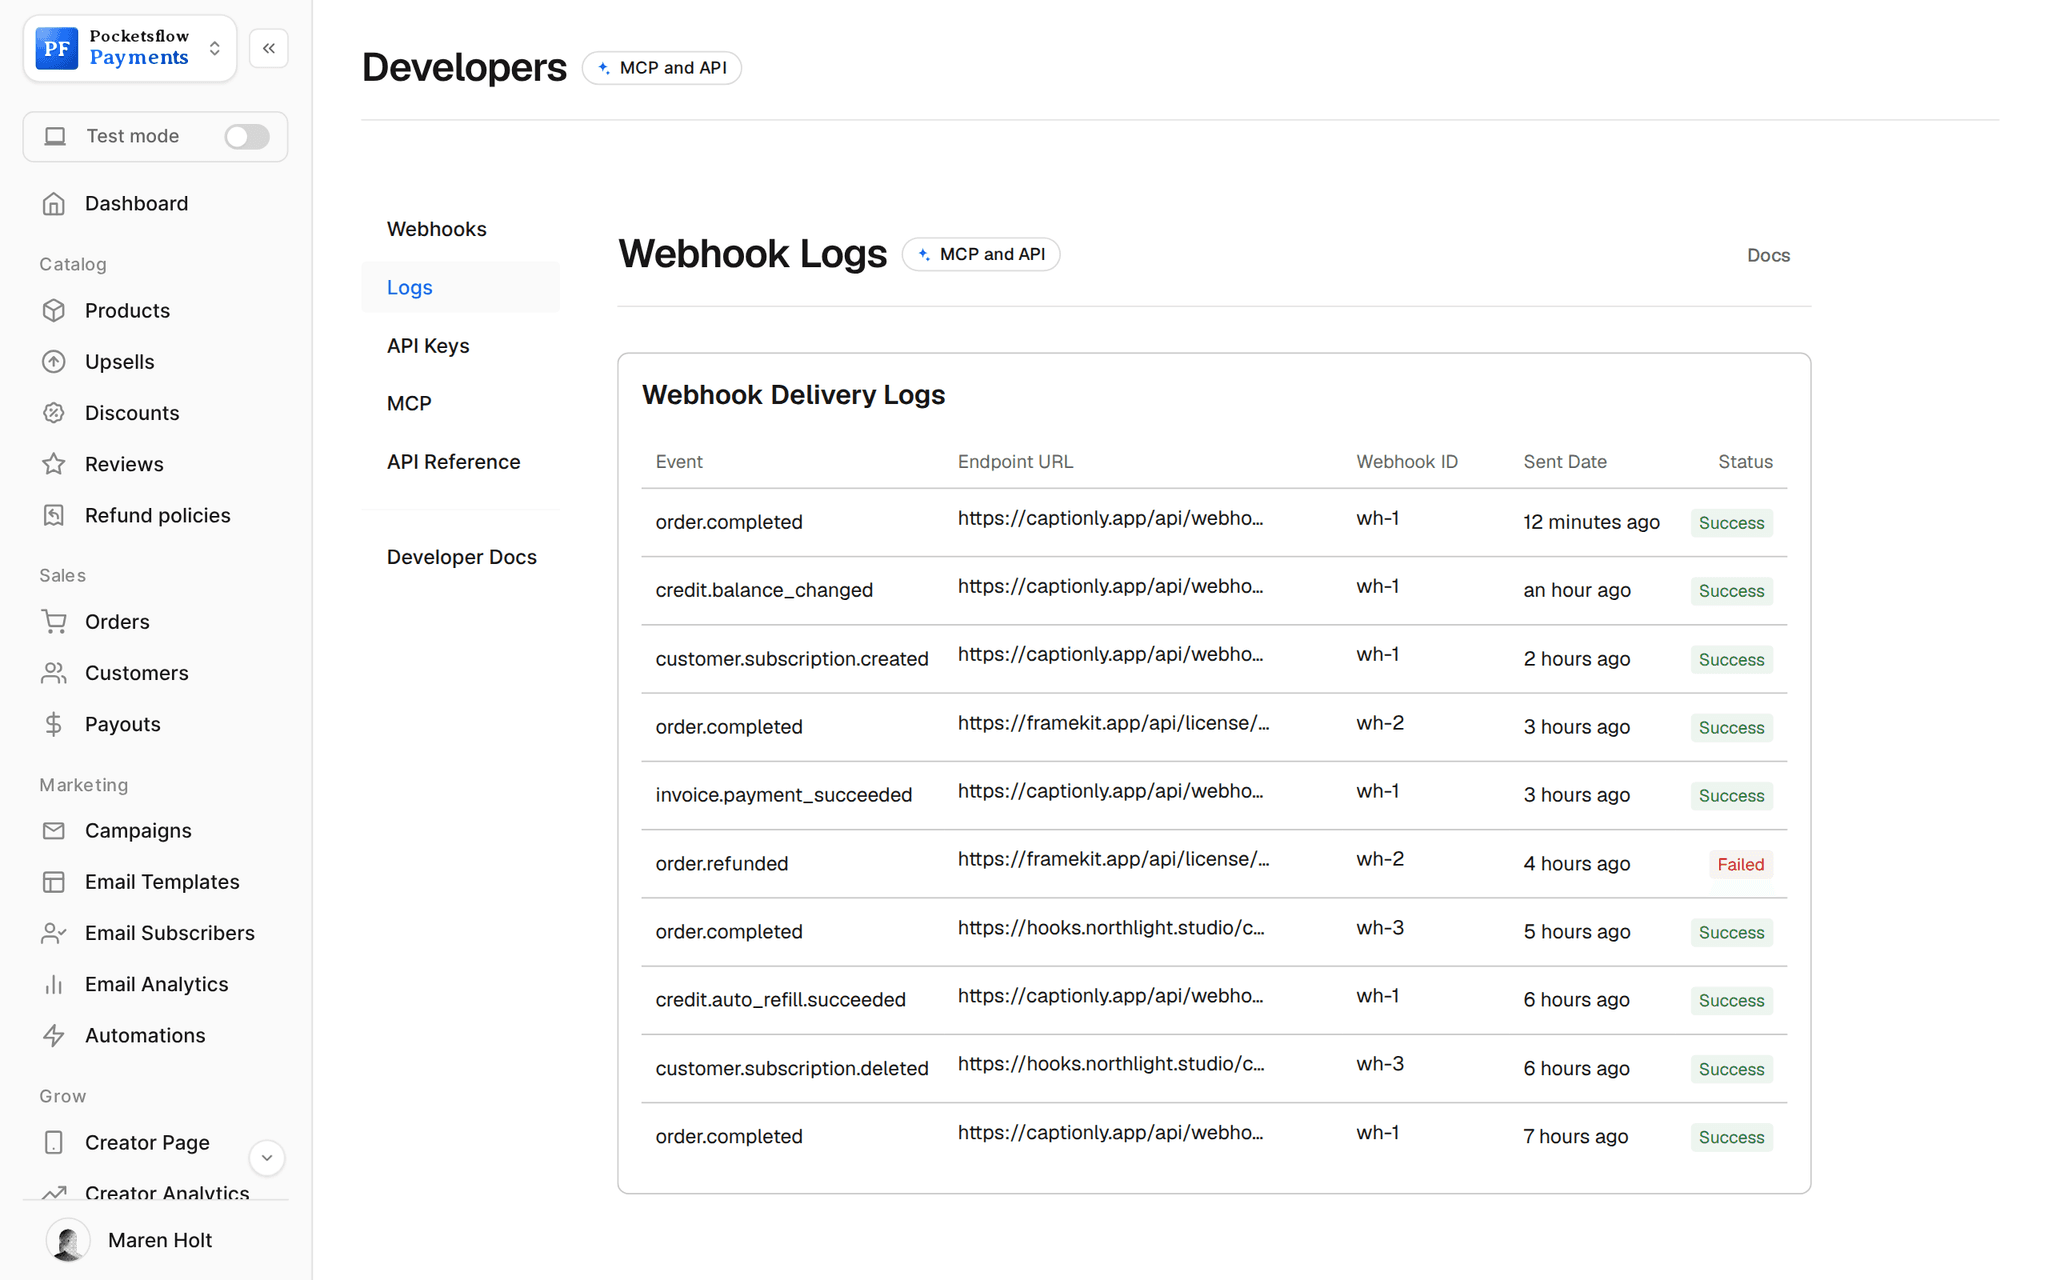Select the credit.balance_changed event row
This screenshot has width=2048, height=1280.
coord(1214,590)
